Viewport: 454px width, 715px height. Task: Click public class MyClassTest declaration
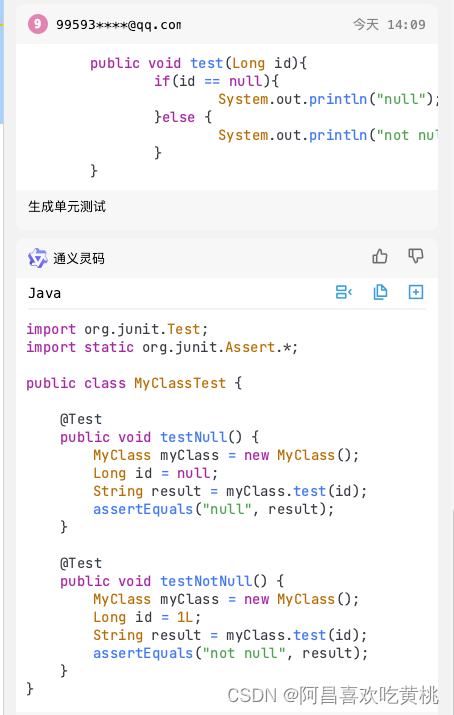pyautogui.click(x=134, y=383)
